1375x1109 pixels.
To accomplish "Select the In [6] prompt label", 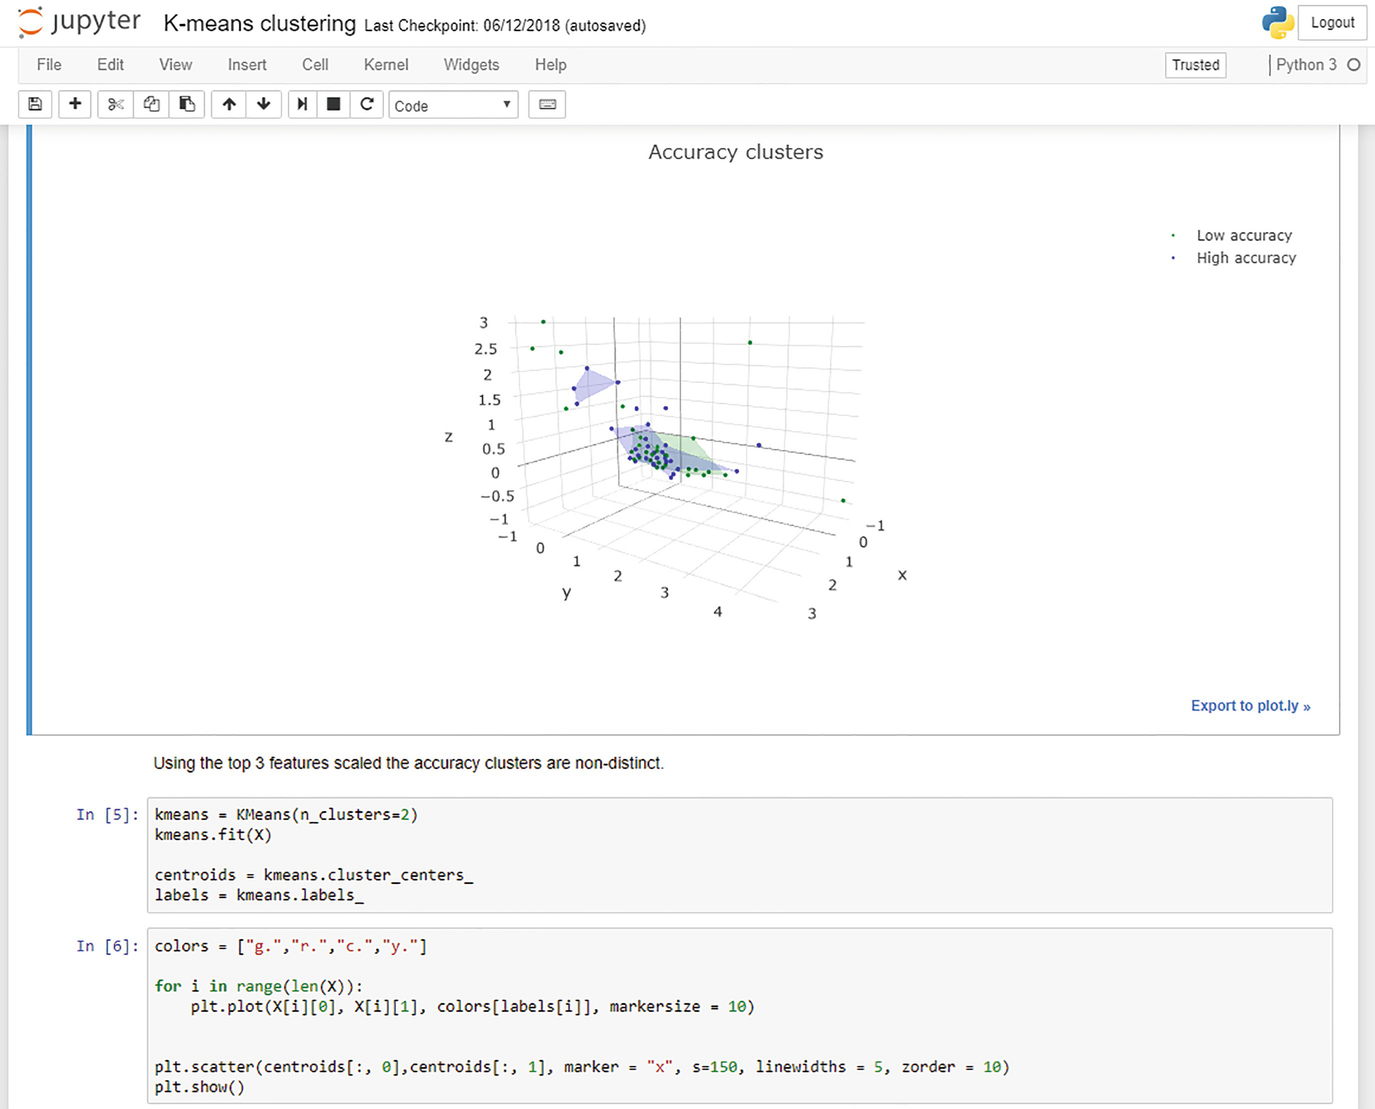I will point(108,946).
